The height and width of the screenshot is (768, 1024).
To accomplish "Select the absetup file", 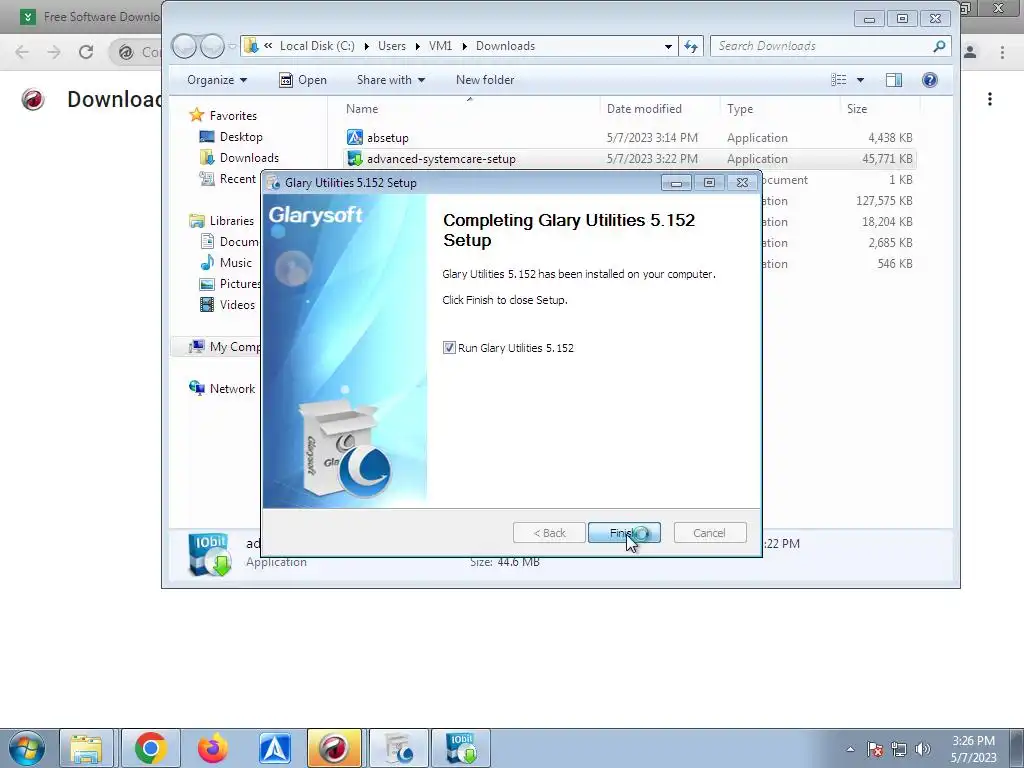I will (388, 138).
